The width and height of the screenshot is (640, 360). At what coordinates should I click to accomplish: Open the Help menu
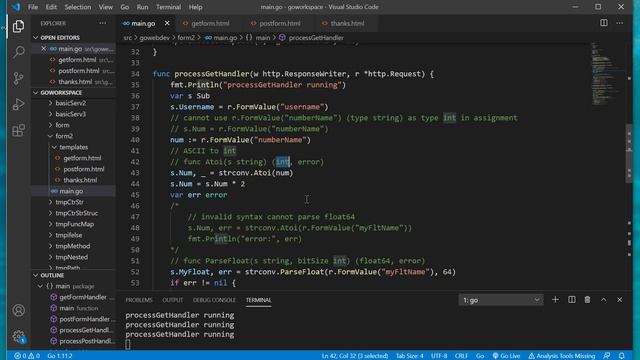(196, 7)
